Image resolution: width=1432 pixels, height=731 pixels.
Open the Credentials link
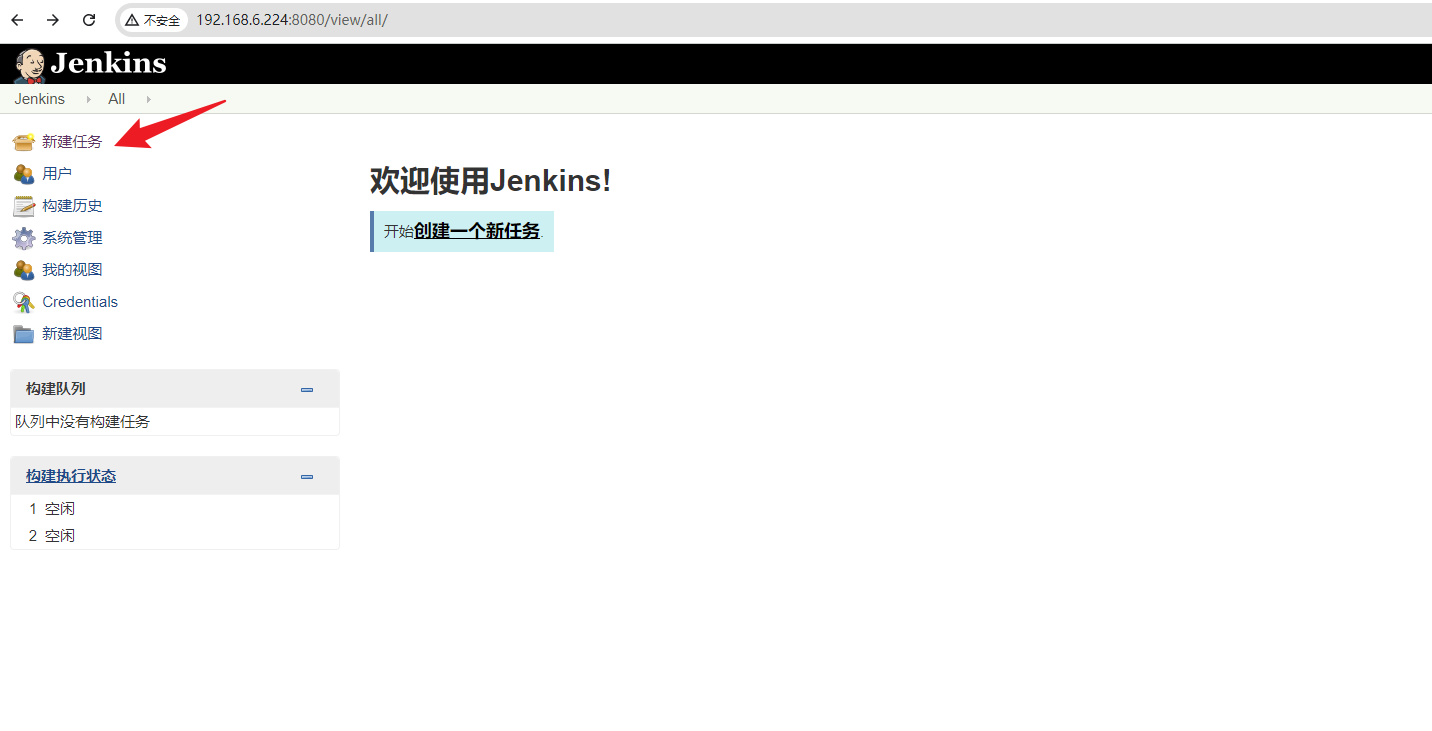pyautogui.click(x=80, y=302)
